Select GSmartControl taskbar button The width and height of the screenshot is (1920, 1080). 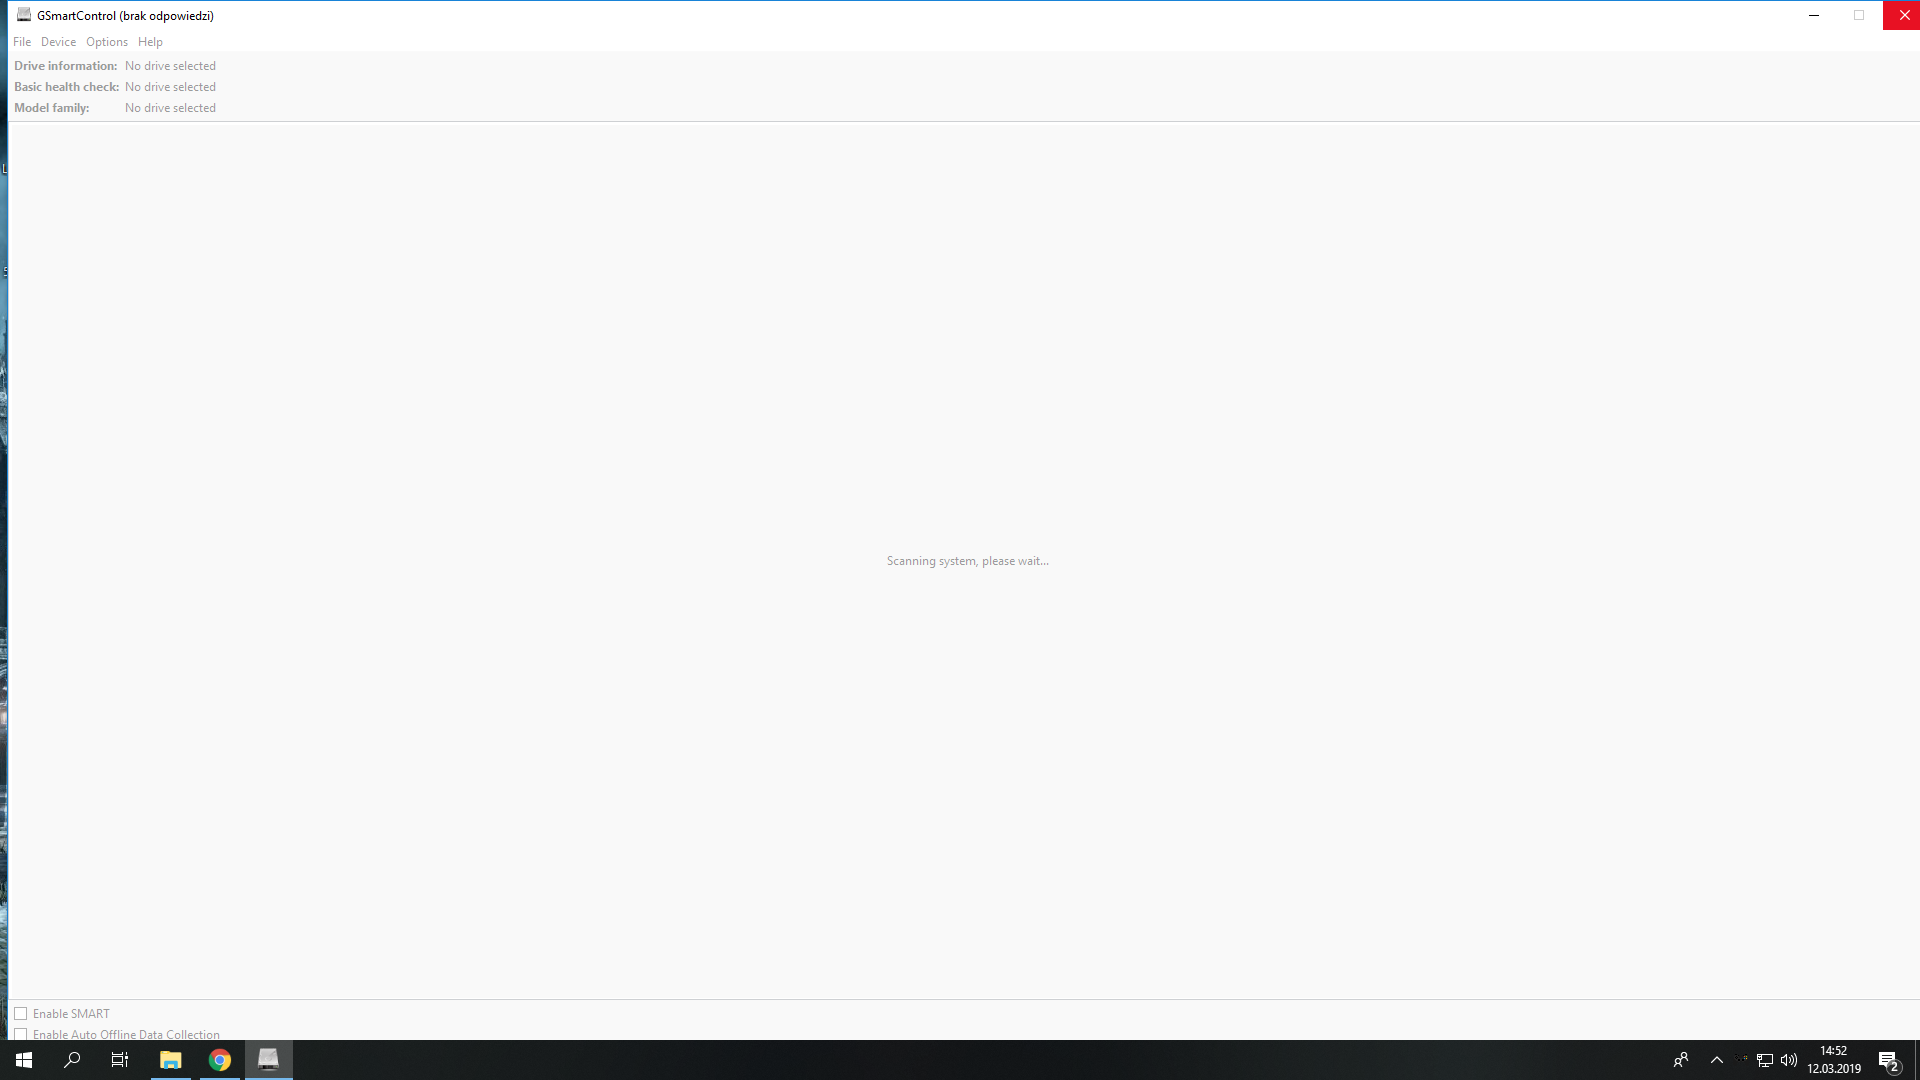pyautogui.click(x=268, y=1060)
